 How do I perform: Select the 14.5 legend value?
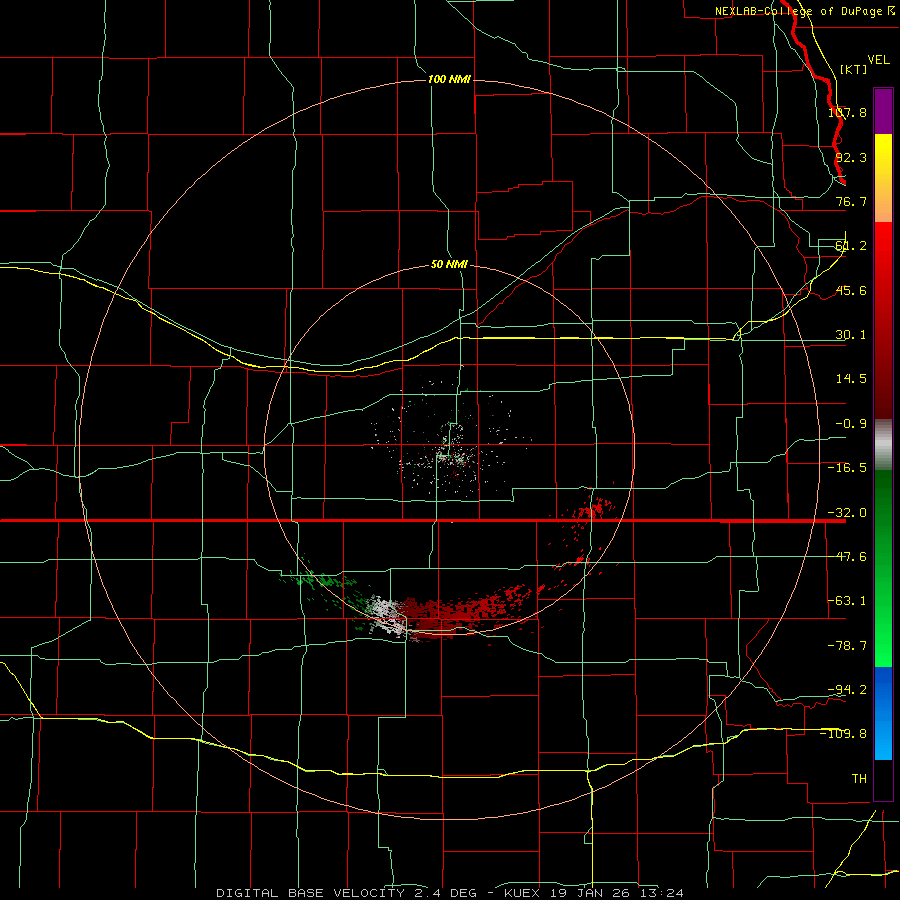(851, 379)
